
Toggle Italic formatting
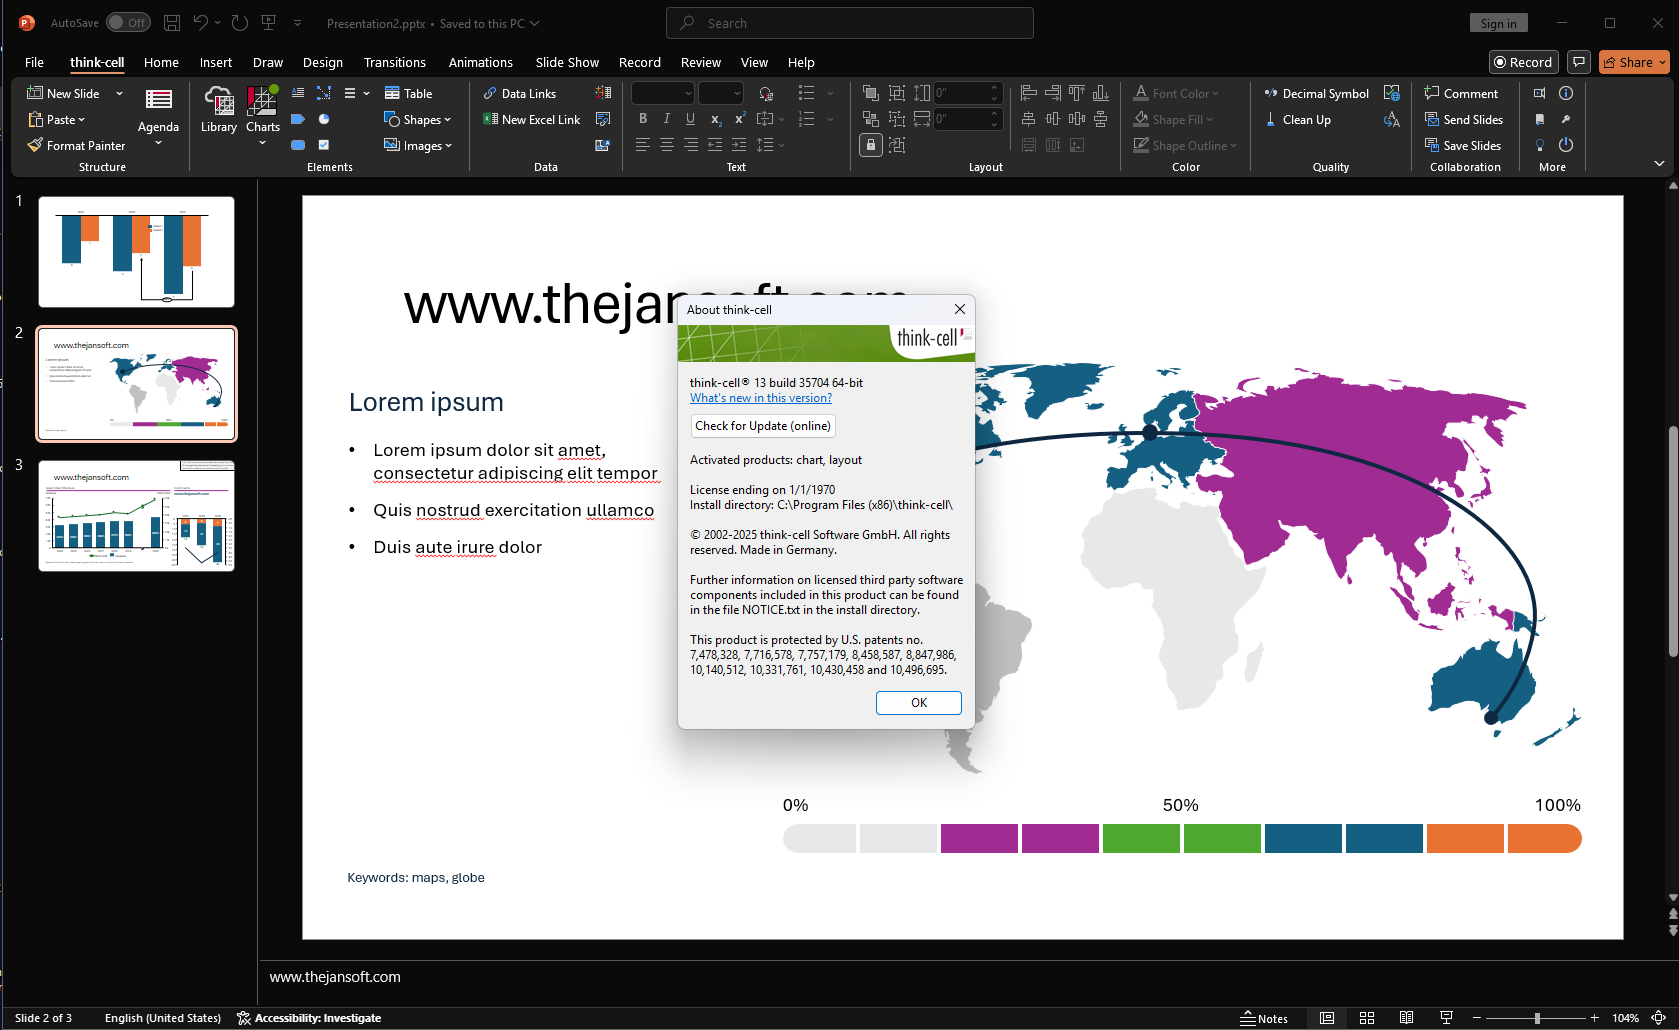(x=667, y=119)
